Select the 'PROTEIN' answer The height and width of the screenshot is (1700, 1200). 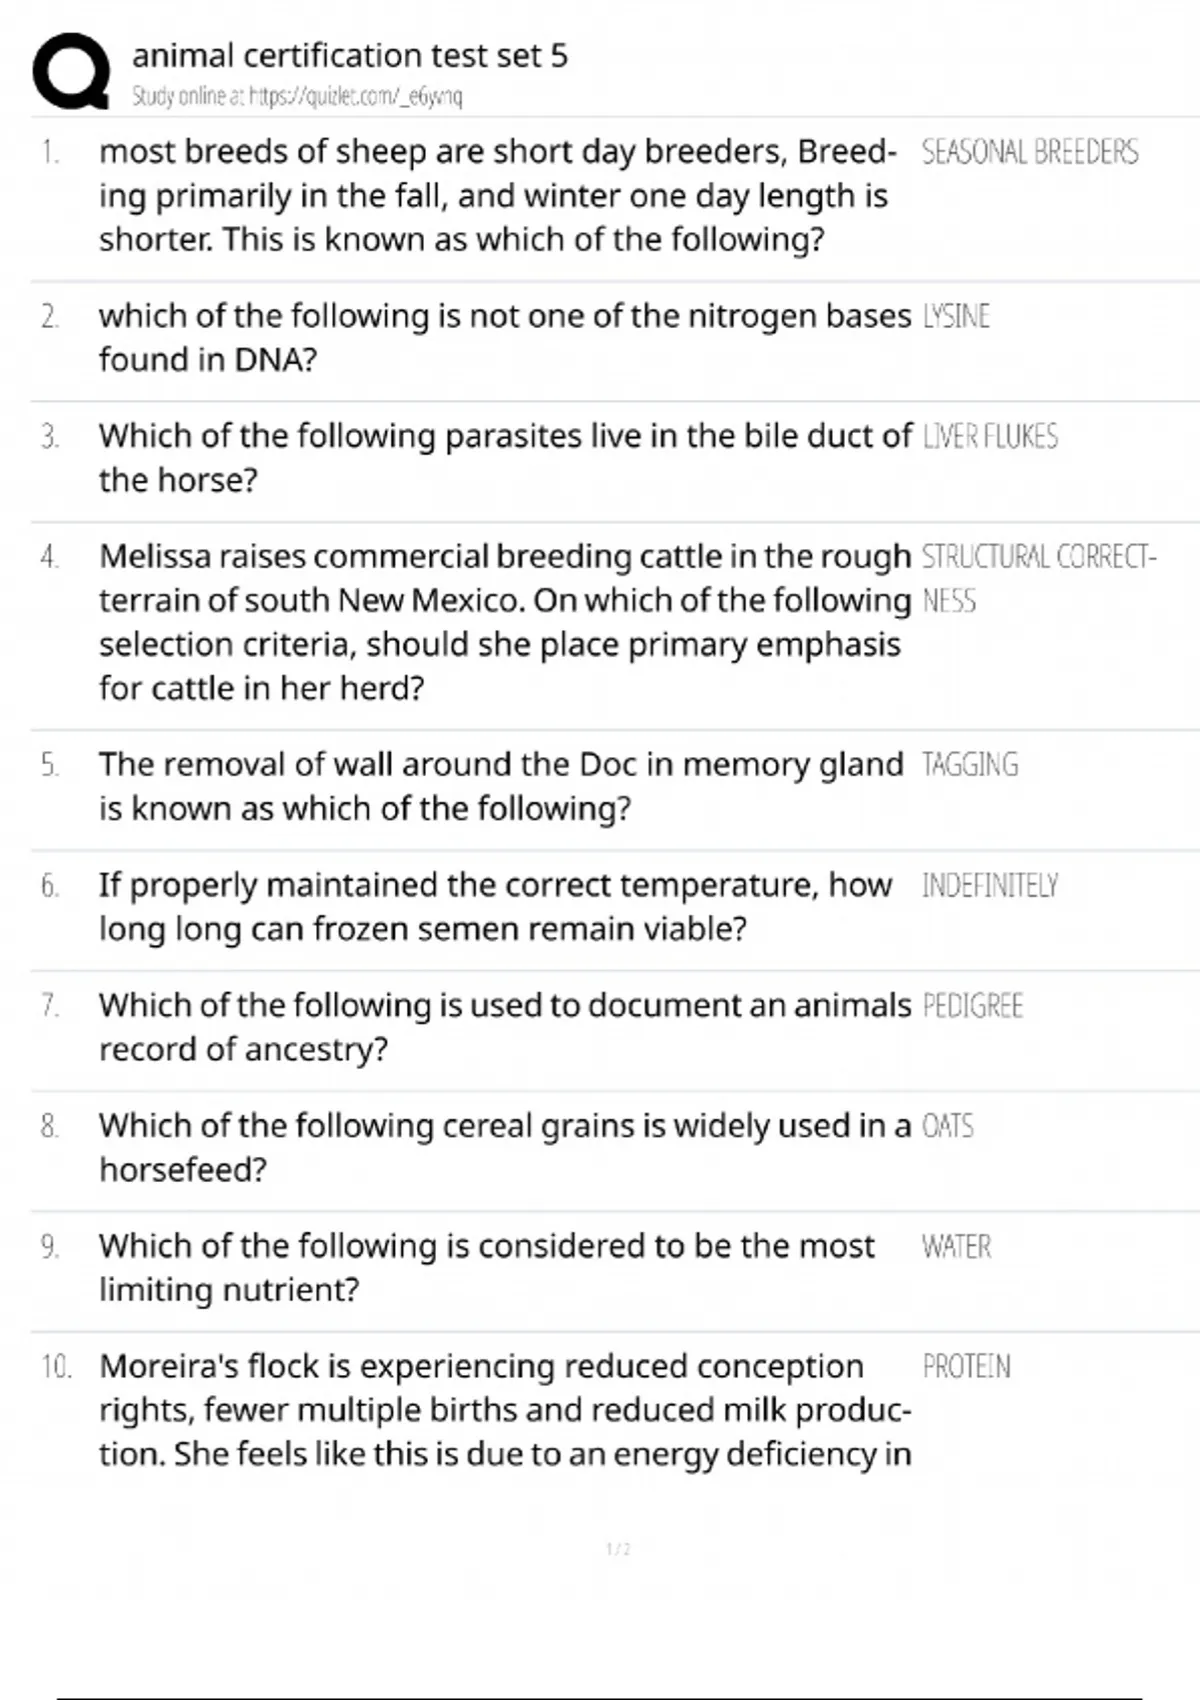click(966, 1367)
